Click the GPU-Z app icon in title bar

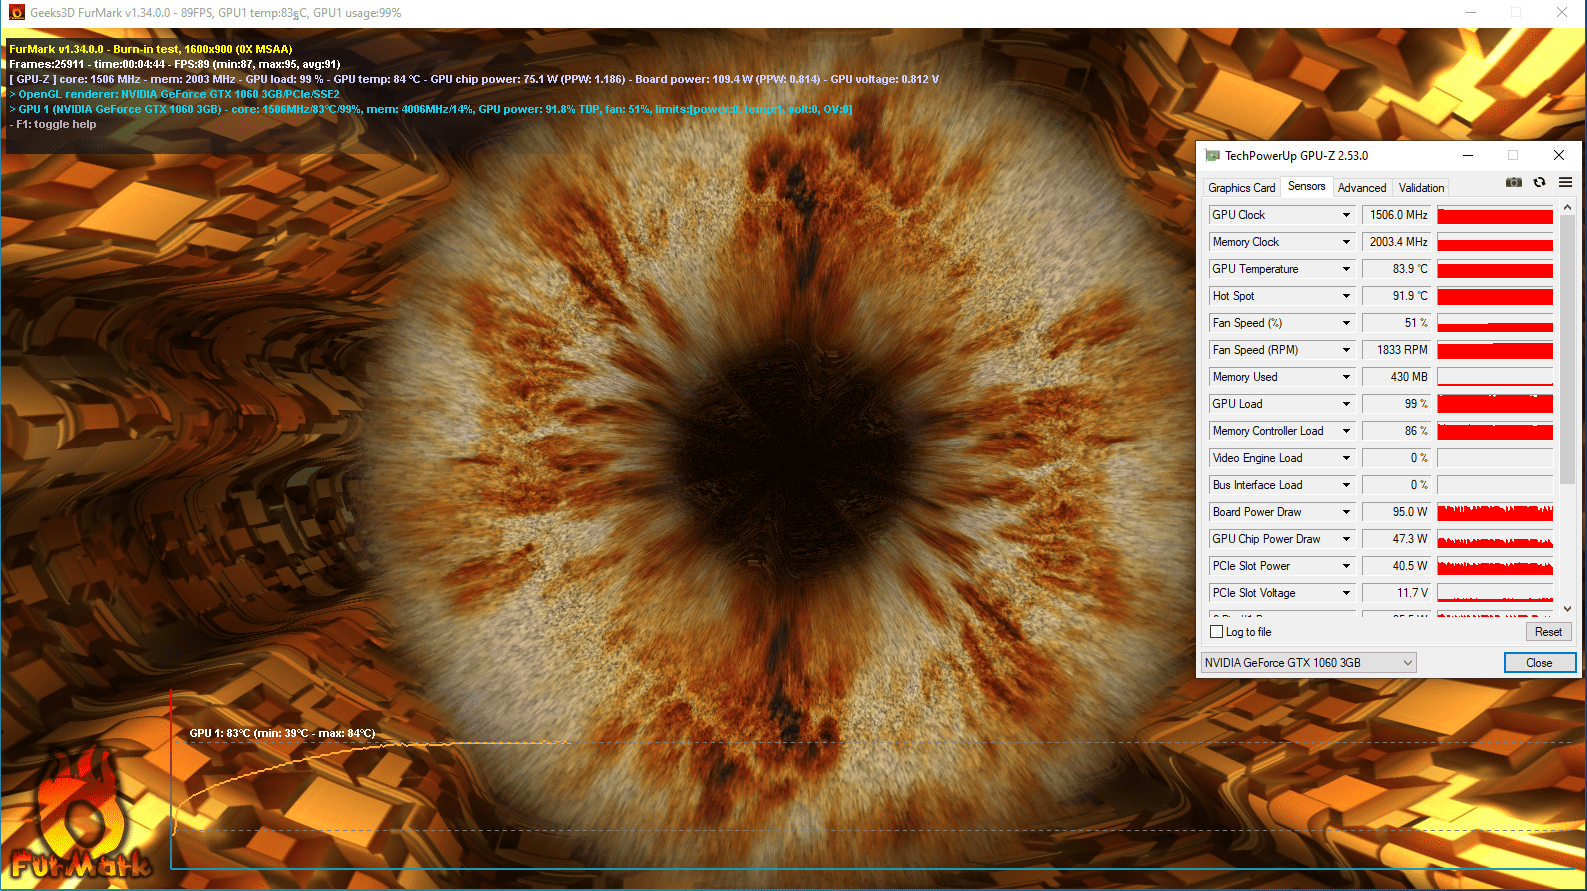pos(1212,156)
